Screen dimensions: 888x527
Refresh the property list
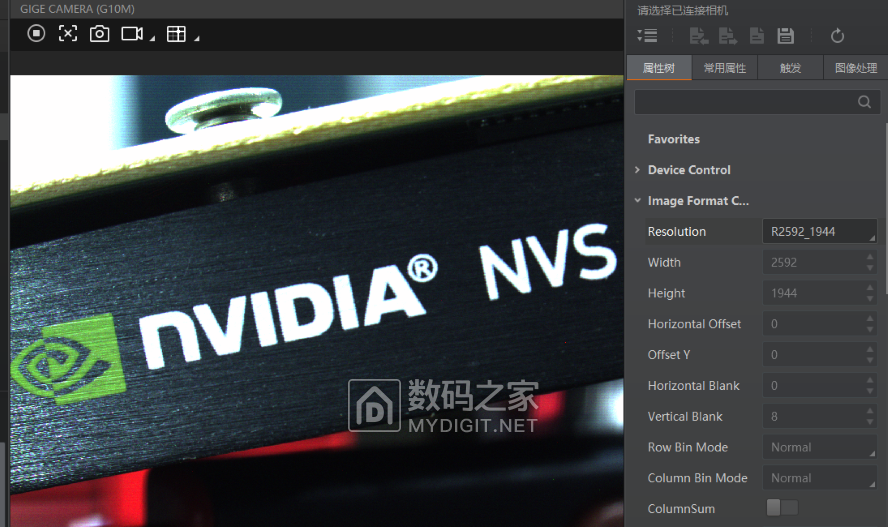(x=837, y=36)
